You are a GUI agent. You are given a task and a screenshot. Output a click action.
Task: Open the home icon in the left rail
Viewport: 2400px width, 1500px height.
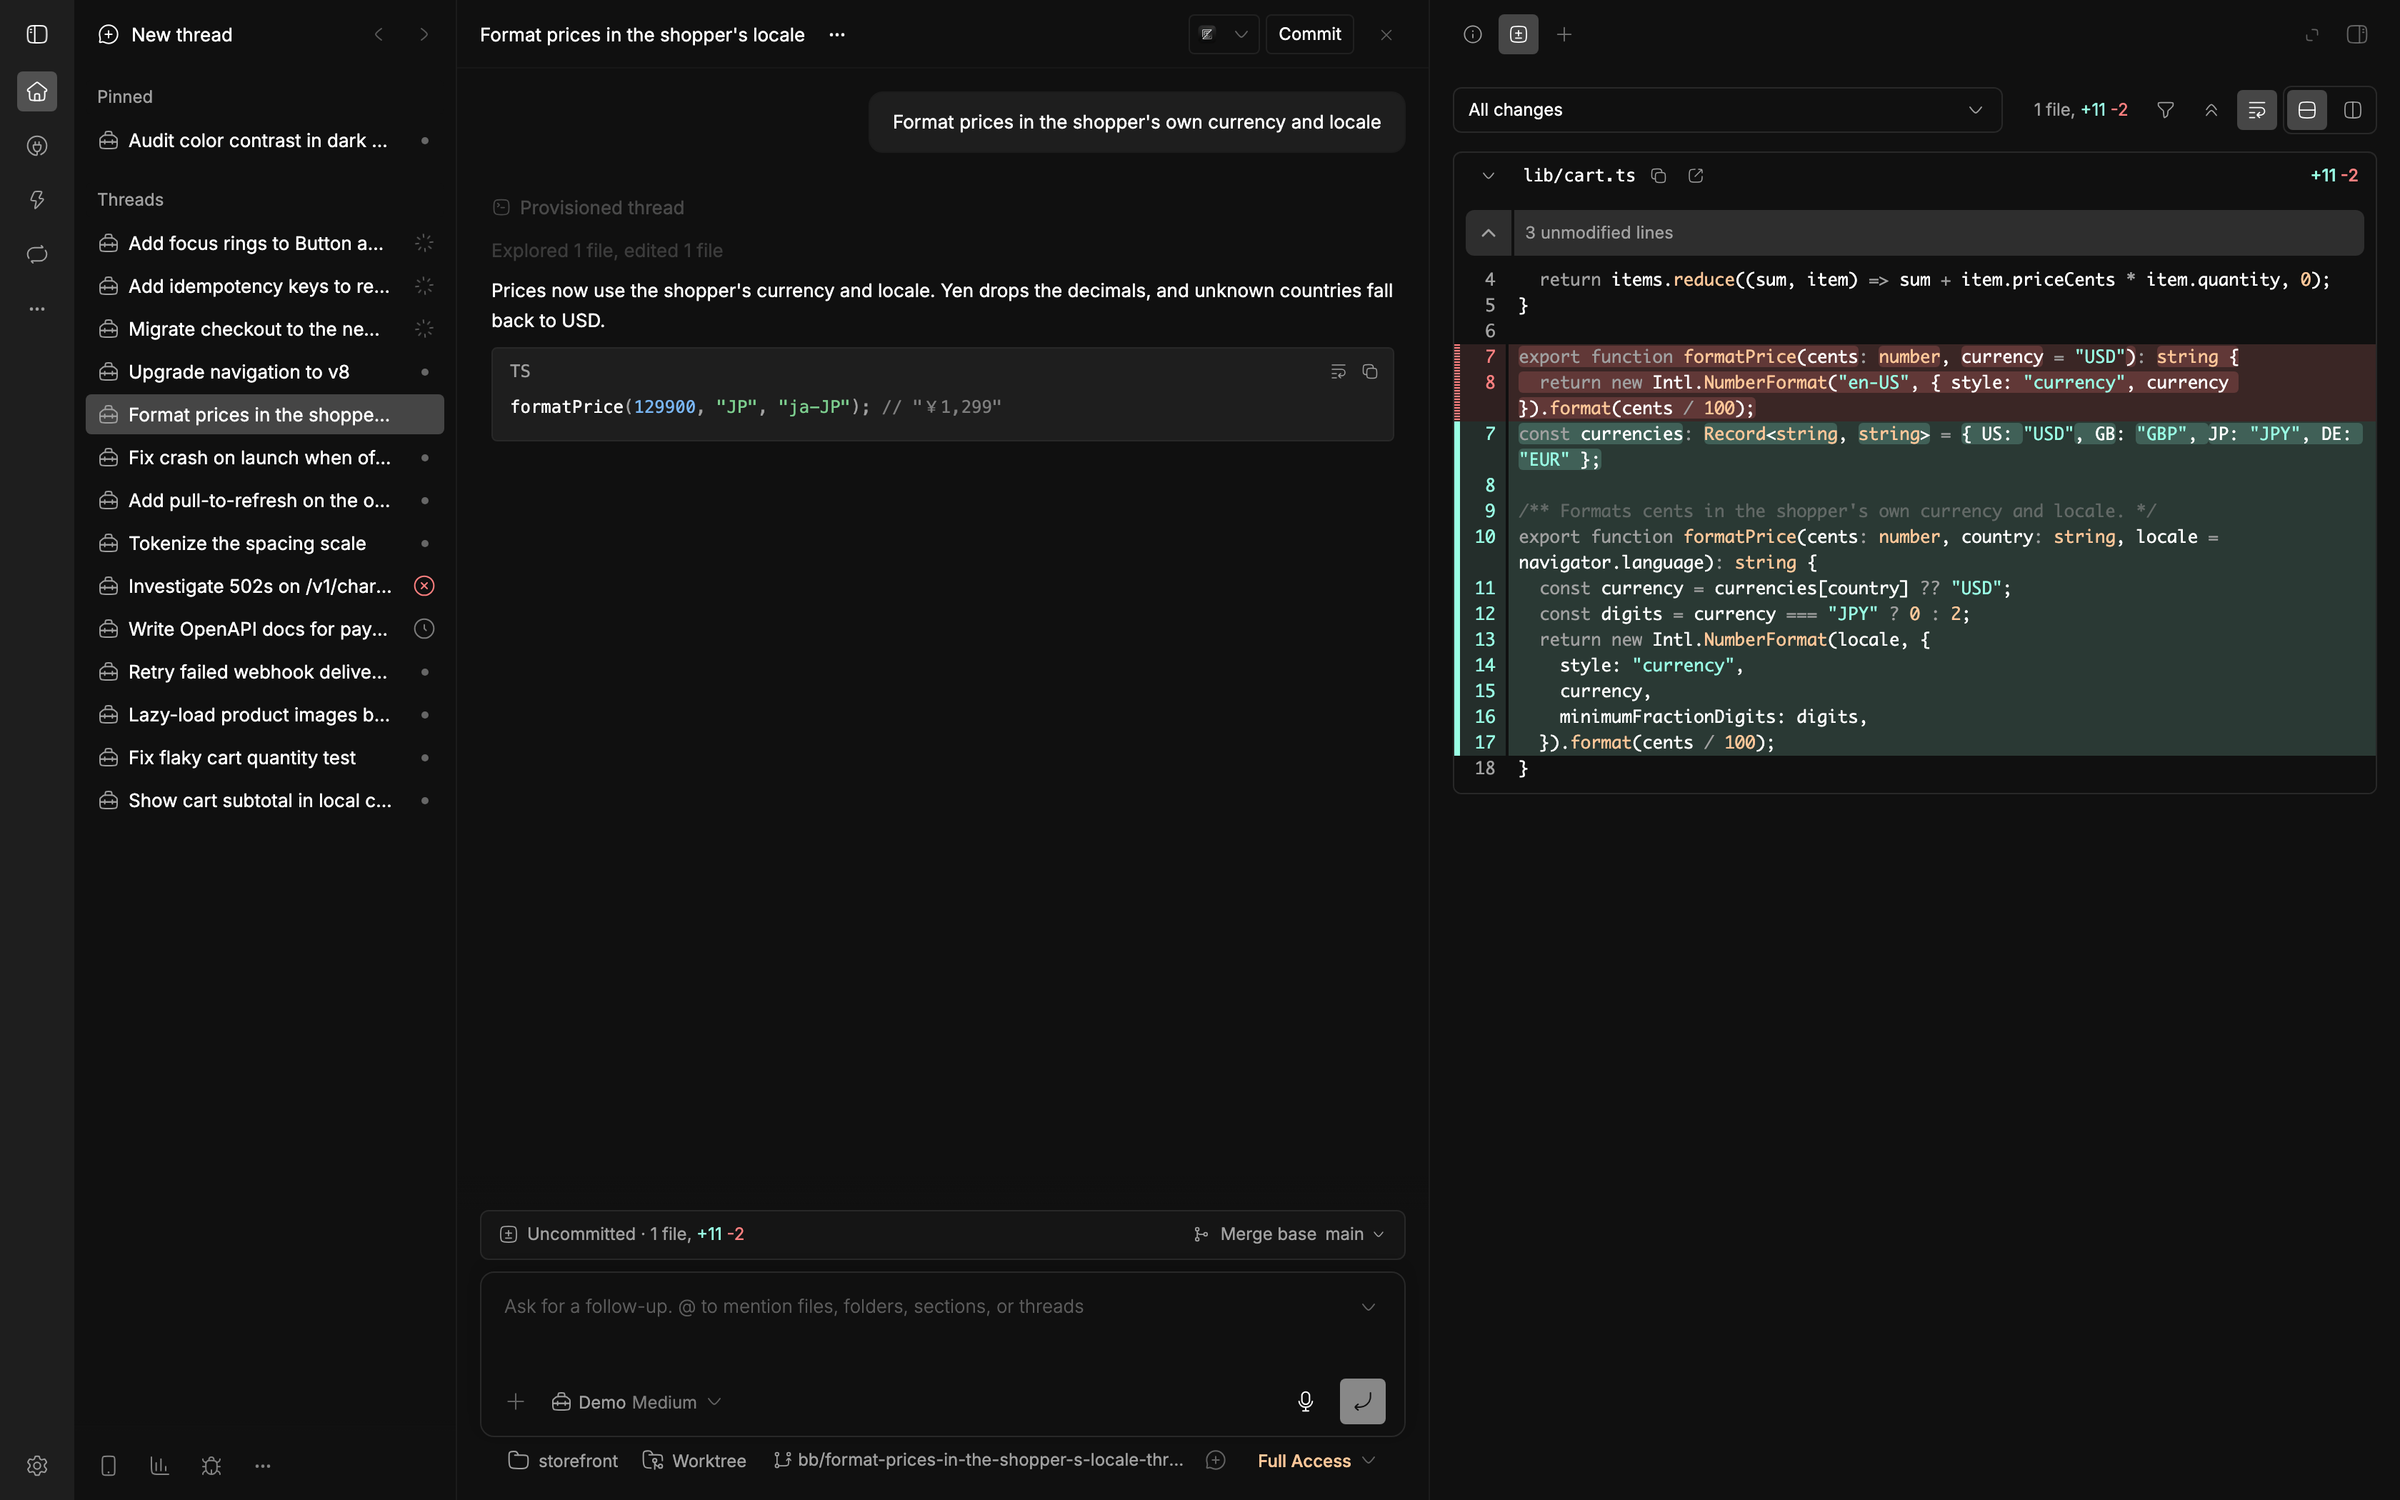click(x=37, y=92)
